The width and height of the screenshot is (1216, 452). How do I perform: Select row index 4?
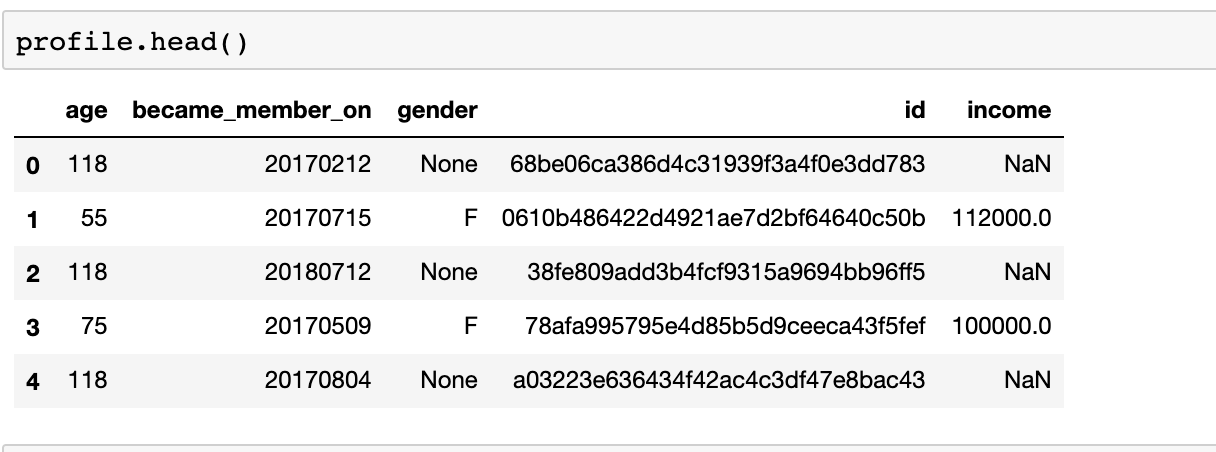pyautogui.click(x=32, y=381)
